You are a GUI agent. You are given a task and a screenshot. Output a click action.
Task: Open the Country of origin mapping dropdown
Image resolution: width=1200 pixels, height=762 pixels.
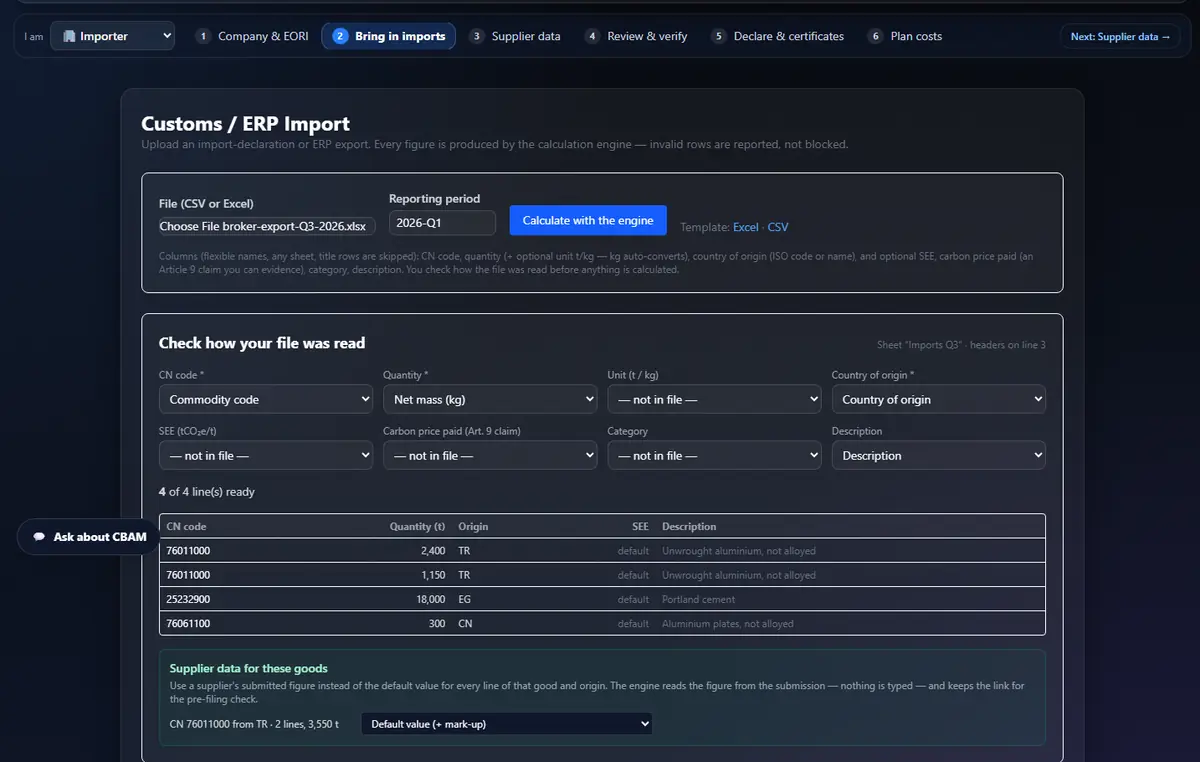click(x=938, y=399)
